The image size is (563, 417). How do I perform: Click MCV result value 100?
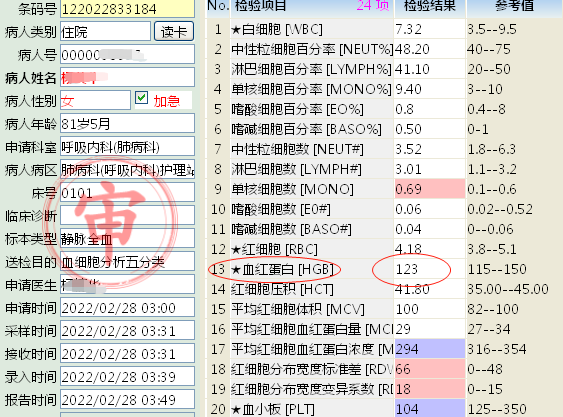[x=430, y=309]
